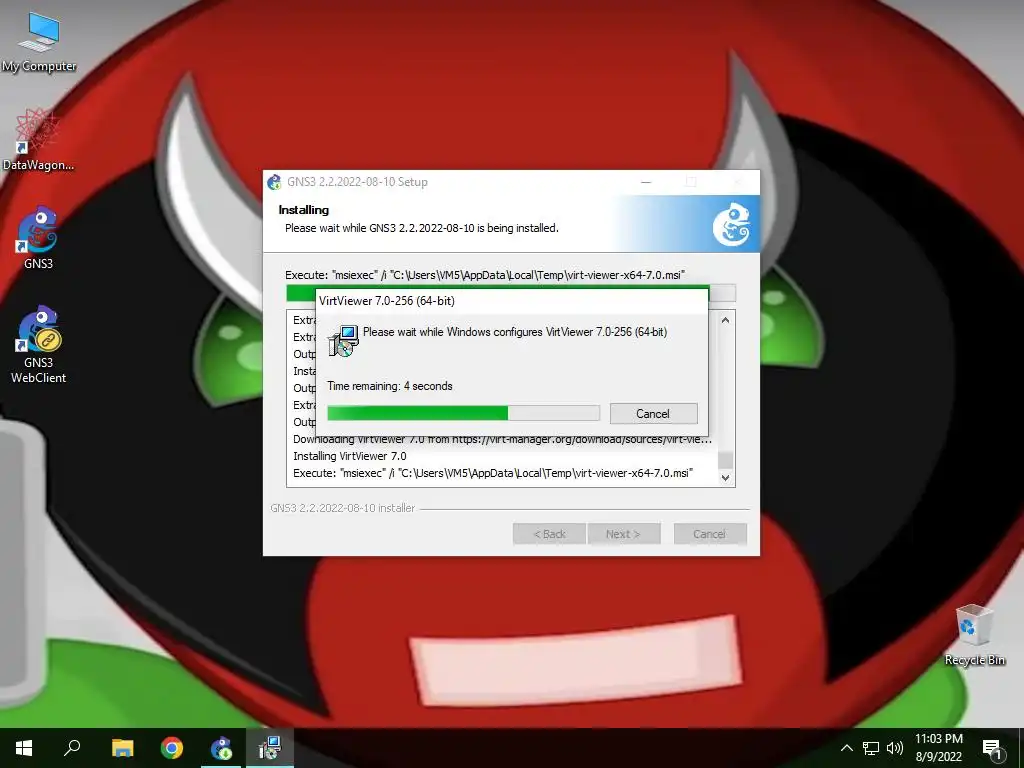Click the install log scroll up arrow

click(x=725, y=320)
